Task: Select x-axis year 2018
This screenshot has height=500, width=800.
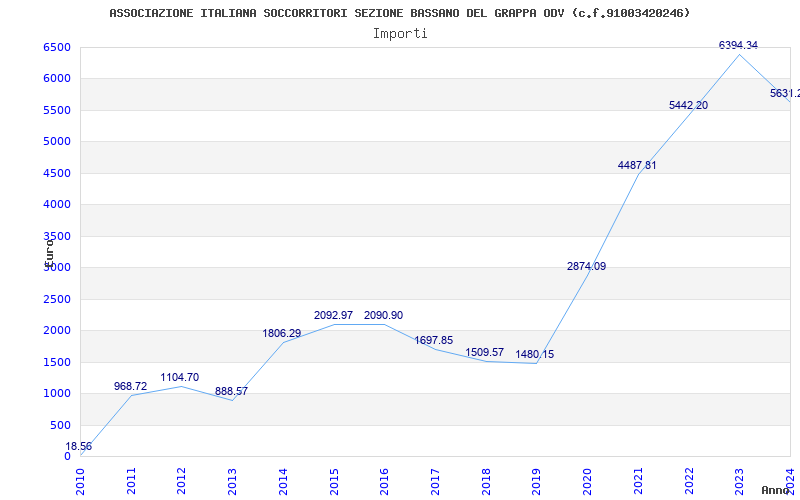Action: click(x=486, y=481)
